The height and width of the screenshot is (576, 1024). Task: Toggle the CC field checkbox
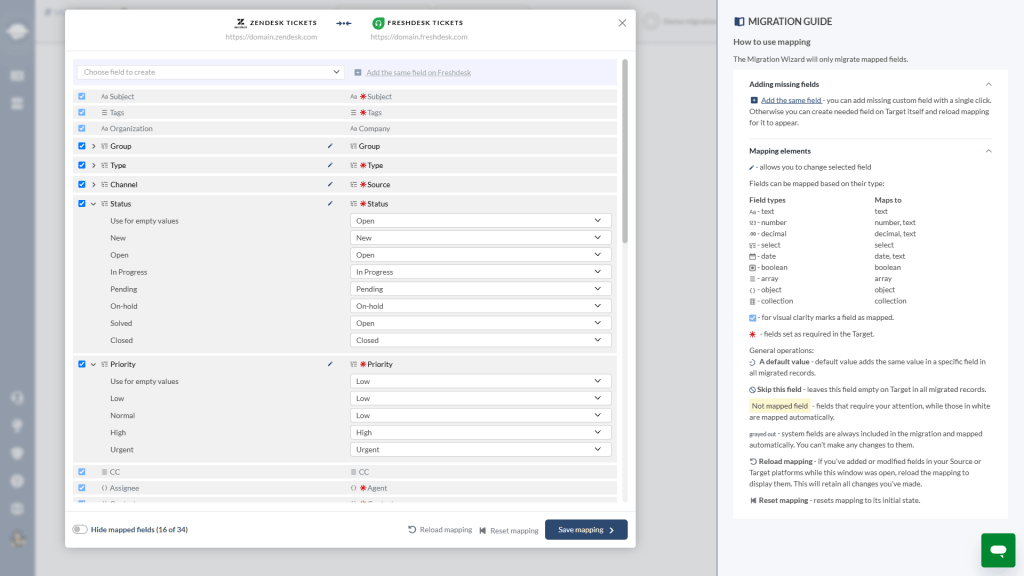coord(82,472)
